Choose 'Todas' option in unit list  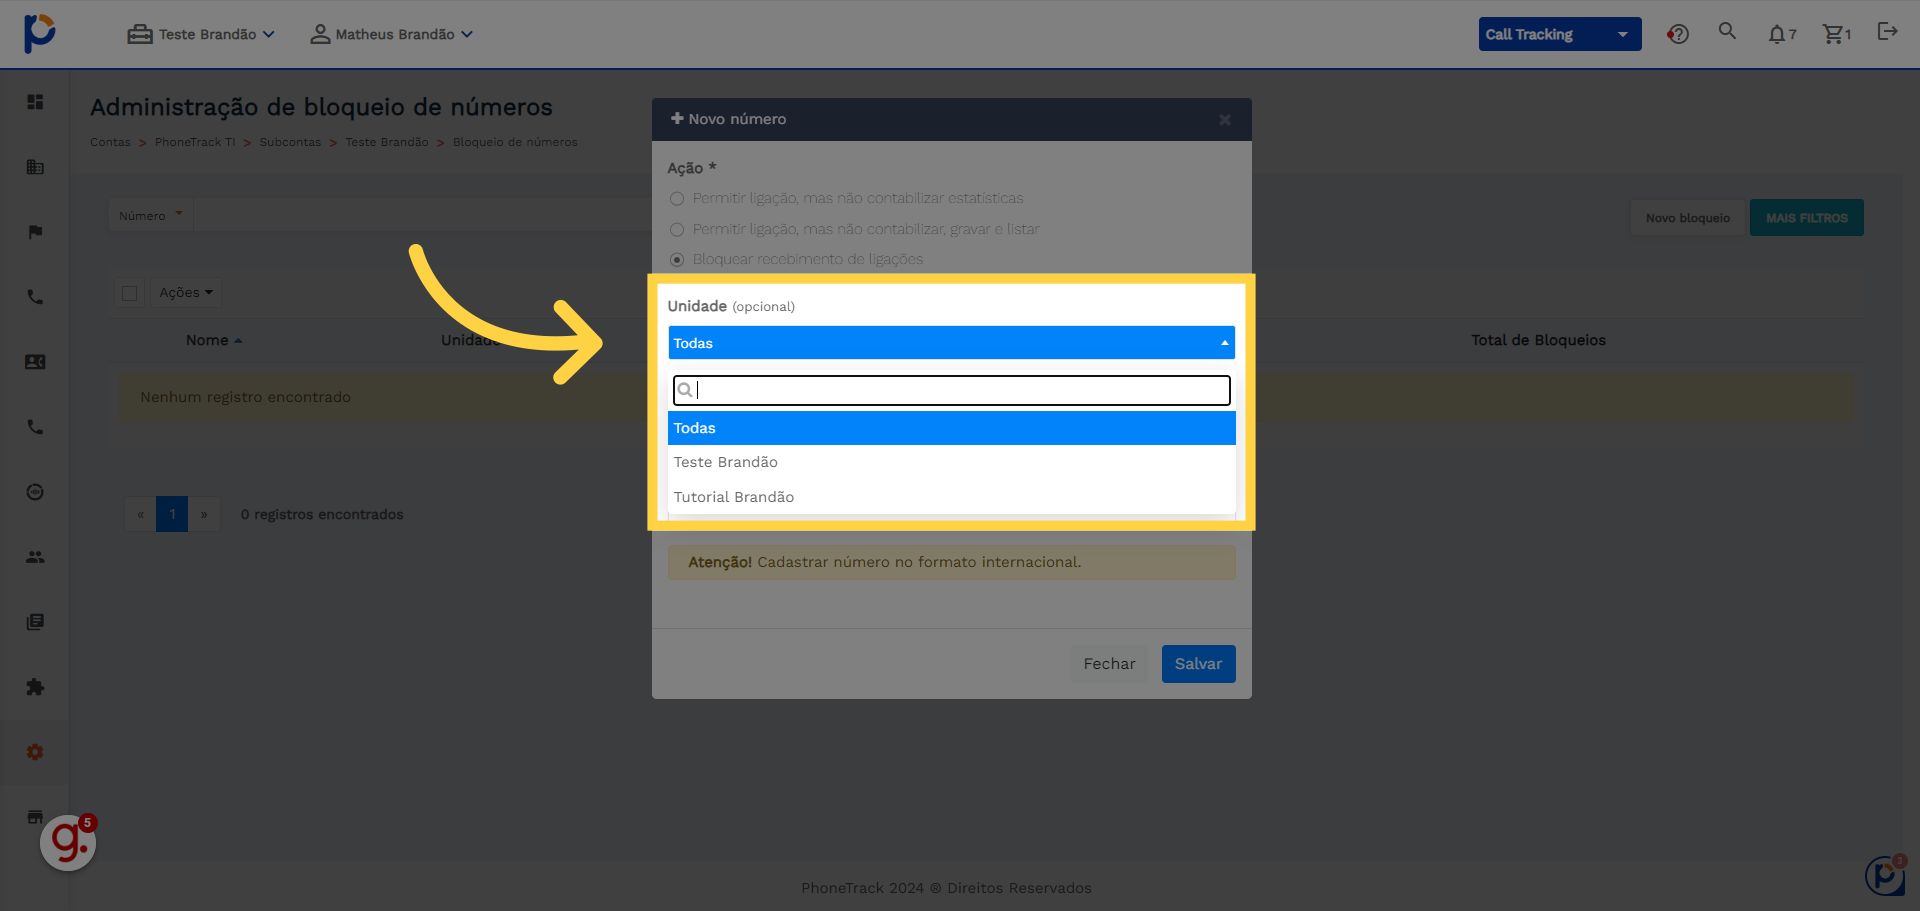(x=951, y=428)
